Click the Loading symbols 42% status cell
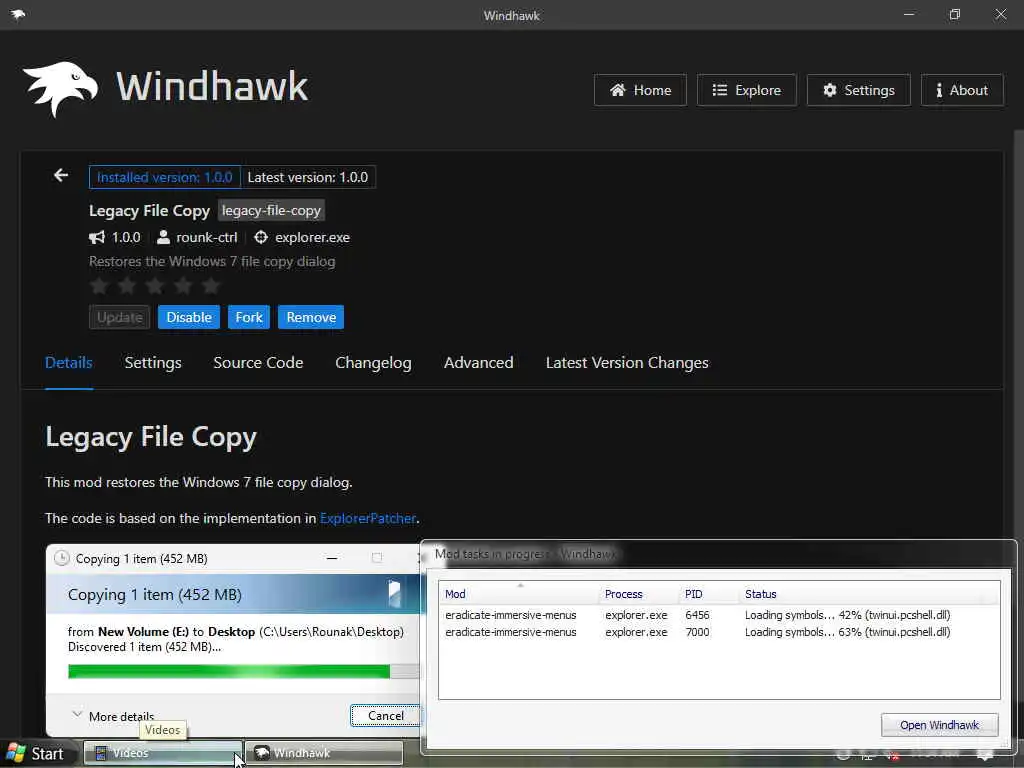Image resolution: width=1024 pixels, height=768 pixels. pos(848,615)
